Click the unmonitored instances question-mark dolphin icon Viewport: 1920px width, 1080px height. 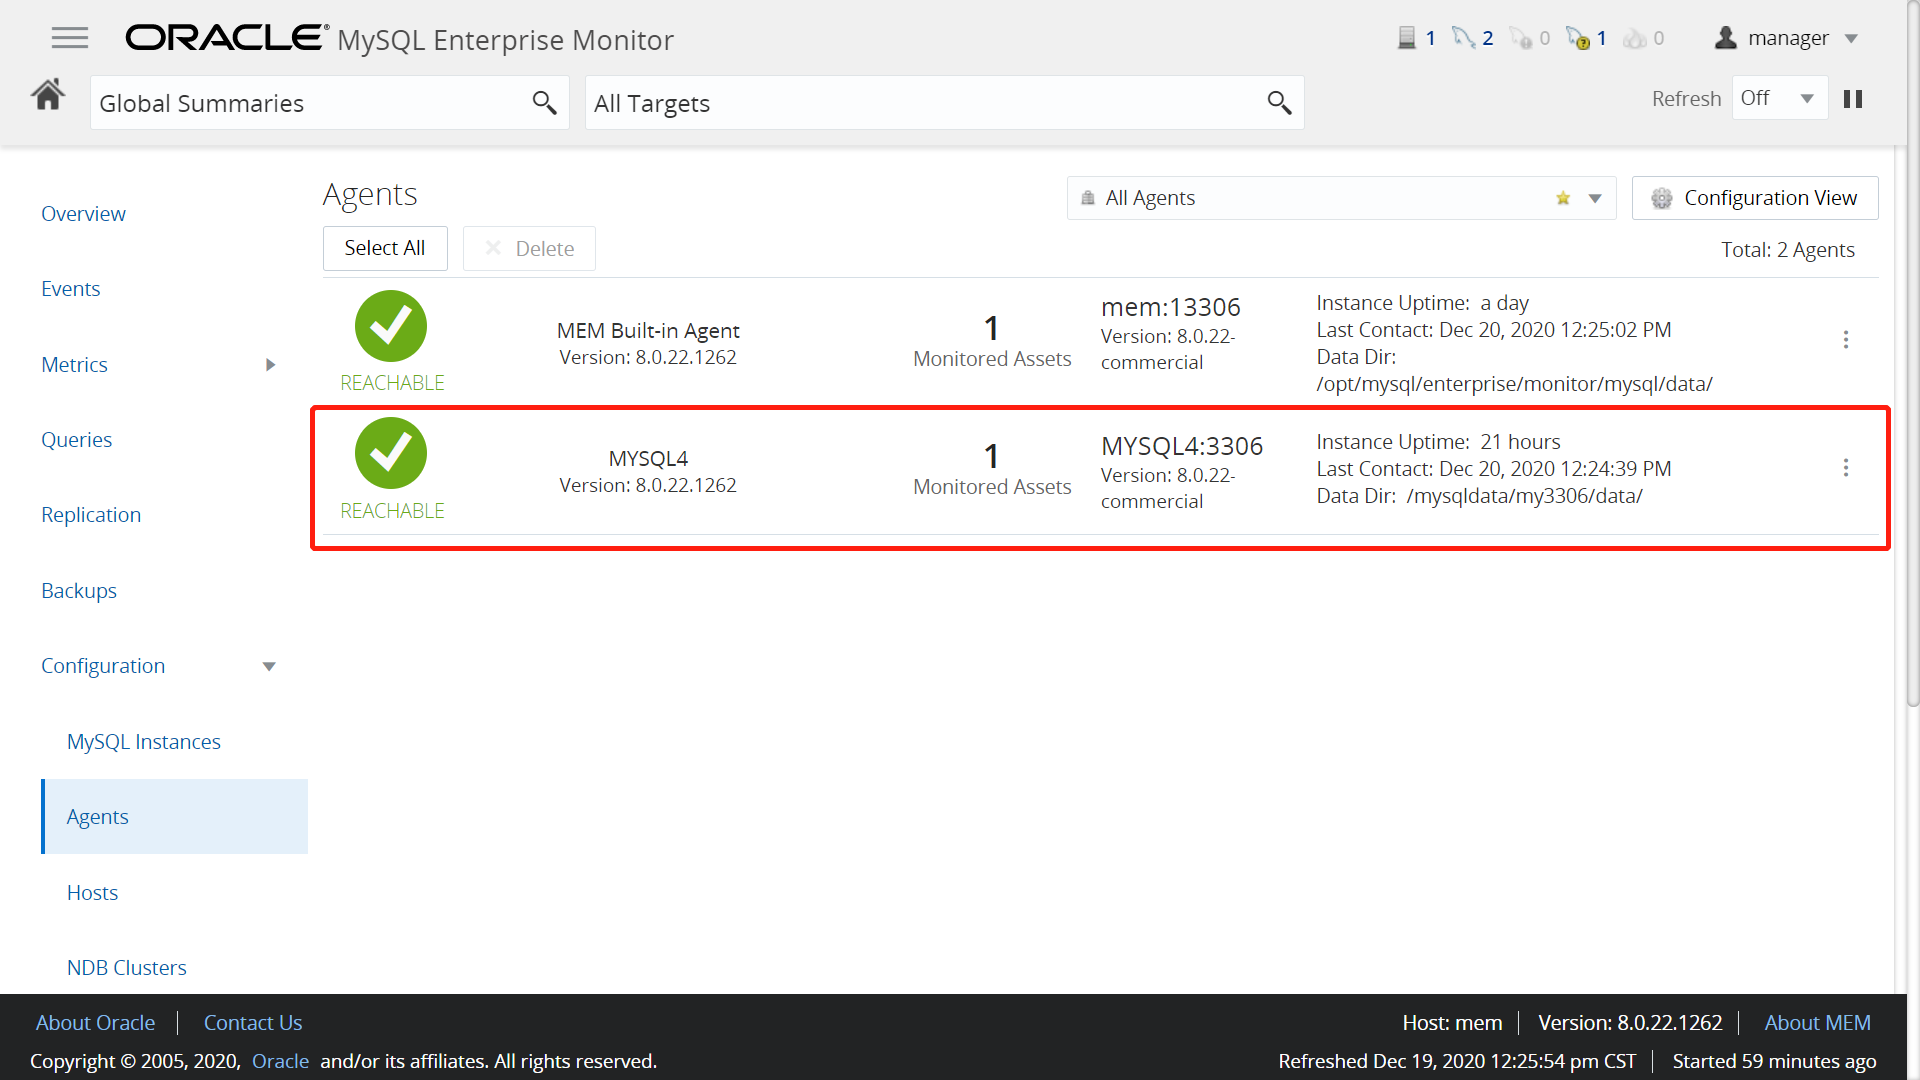pos(1578,38)
